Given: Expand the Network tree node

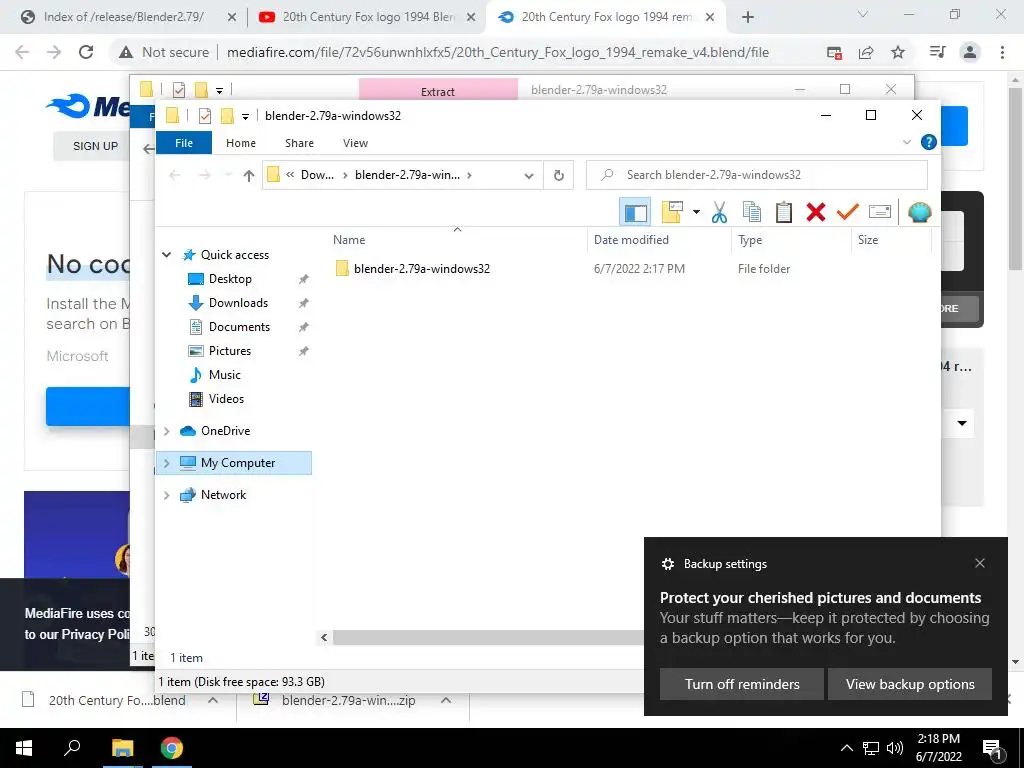Looking at the screenshot, I should coord(167,495).
